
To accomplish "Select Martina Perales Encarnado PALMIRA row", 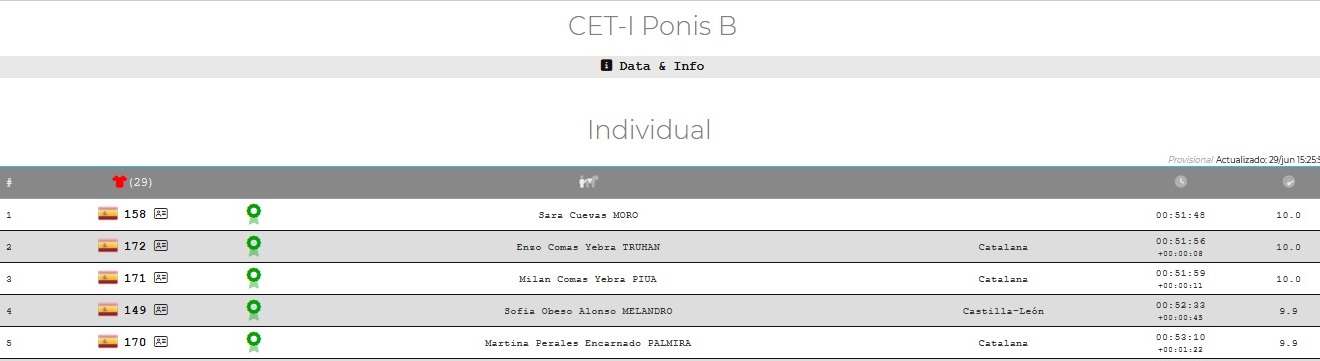I will pyautogui.click(x=660, y=343).
